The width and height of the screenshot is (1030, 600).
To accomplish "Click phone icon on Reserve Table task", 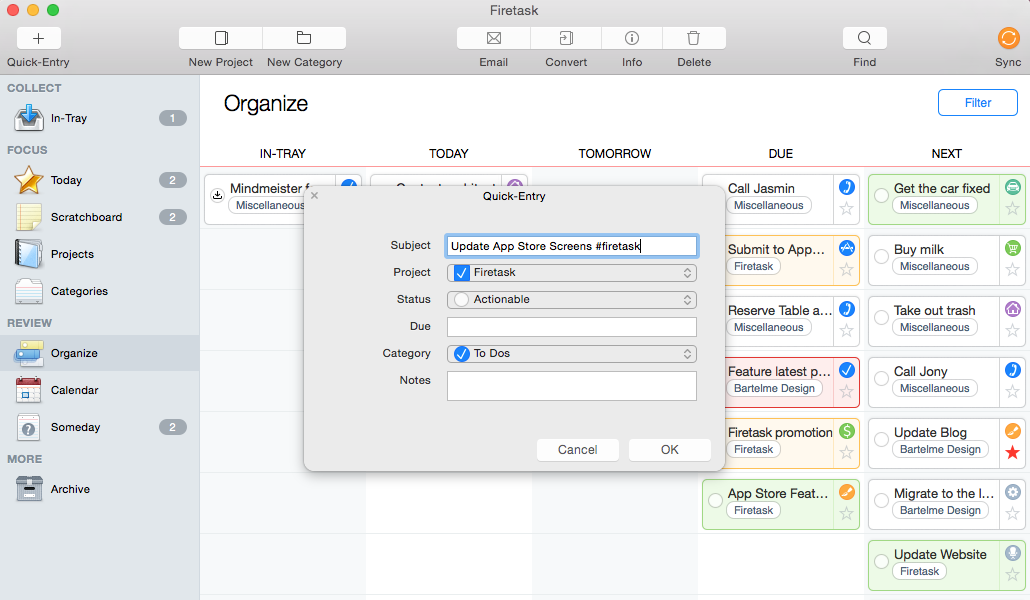I will coord(847,309).
